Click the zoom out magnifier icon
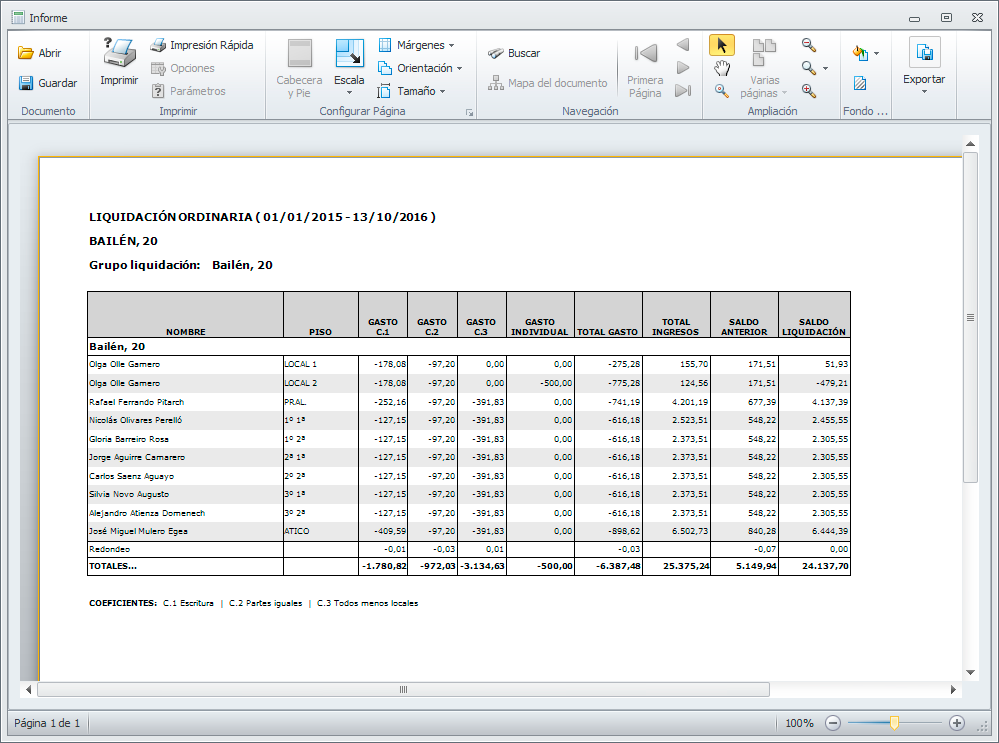999x743 pixels. tap(809, 45)
